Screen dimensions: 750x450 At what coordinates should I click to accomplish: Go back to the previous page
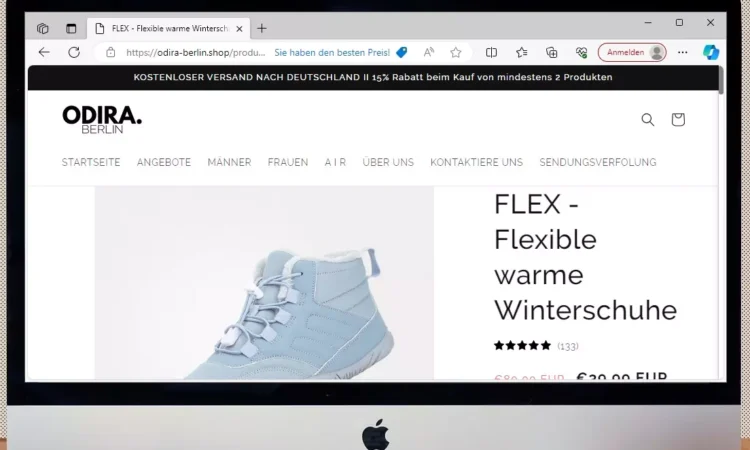pos(44,52)
